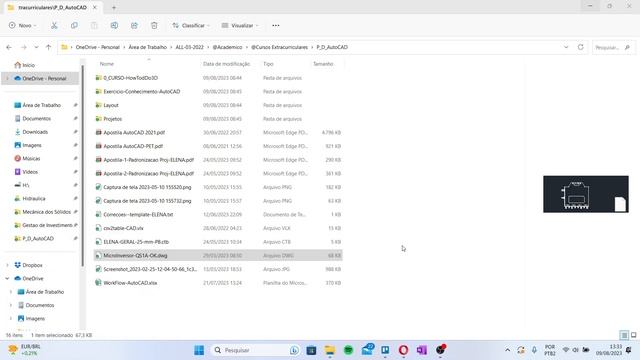Expand the Documentos node under OneDrive
640x360 pixels.
click(x=11, y=305)
